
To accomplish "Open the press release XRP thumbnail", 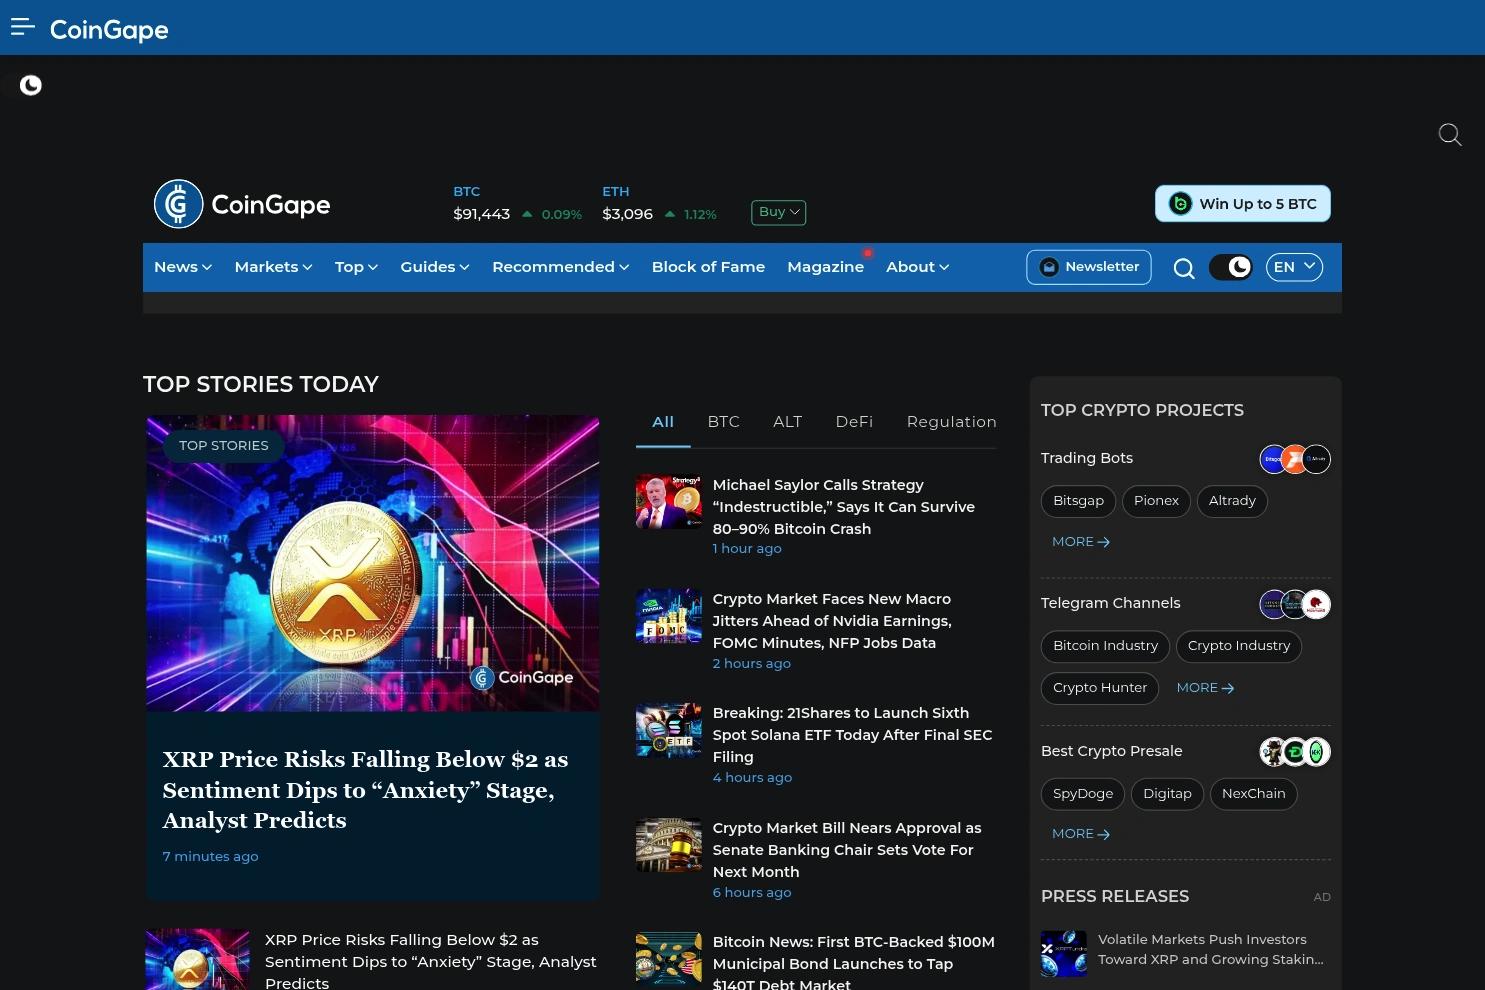I will (x=1064, y=953).
